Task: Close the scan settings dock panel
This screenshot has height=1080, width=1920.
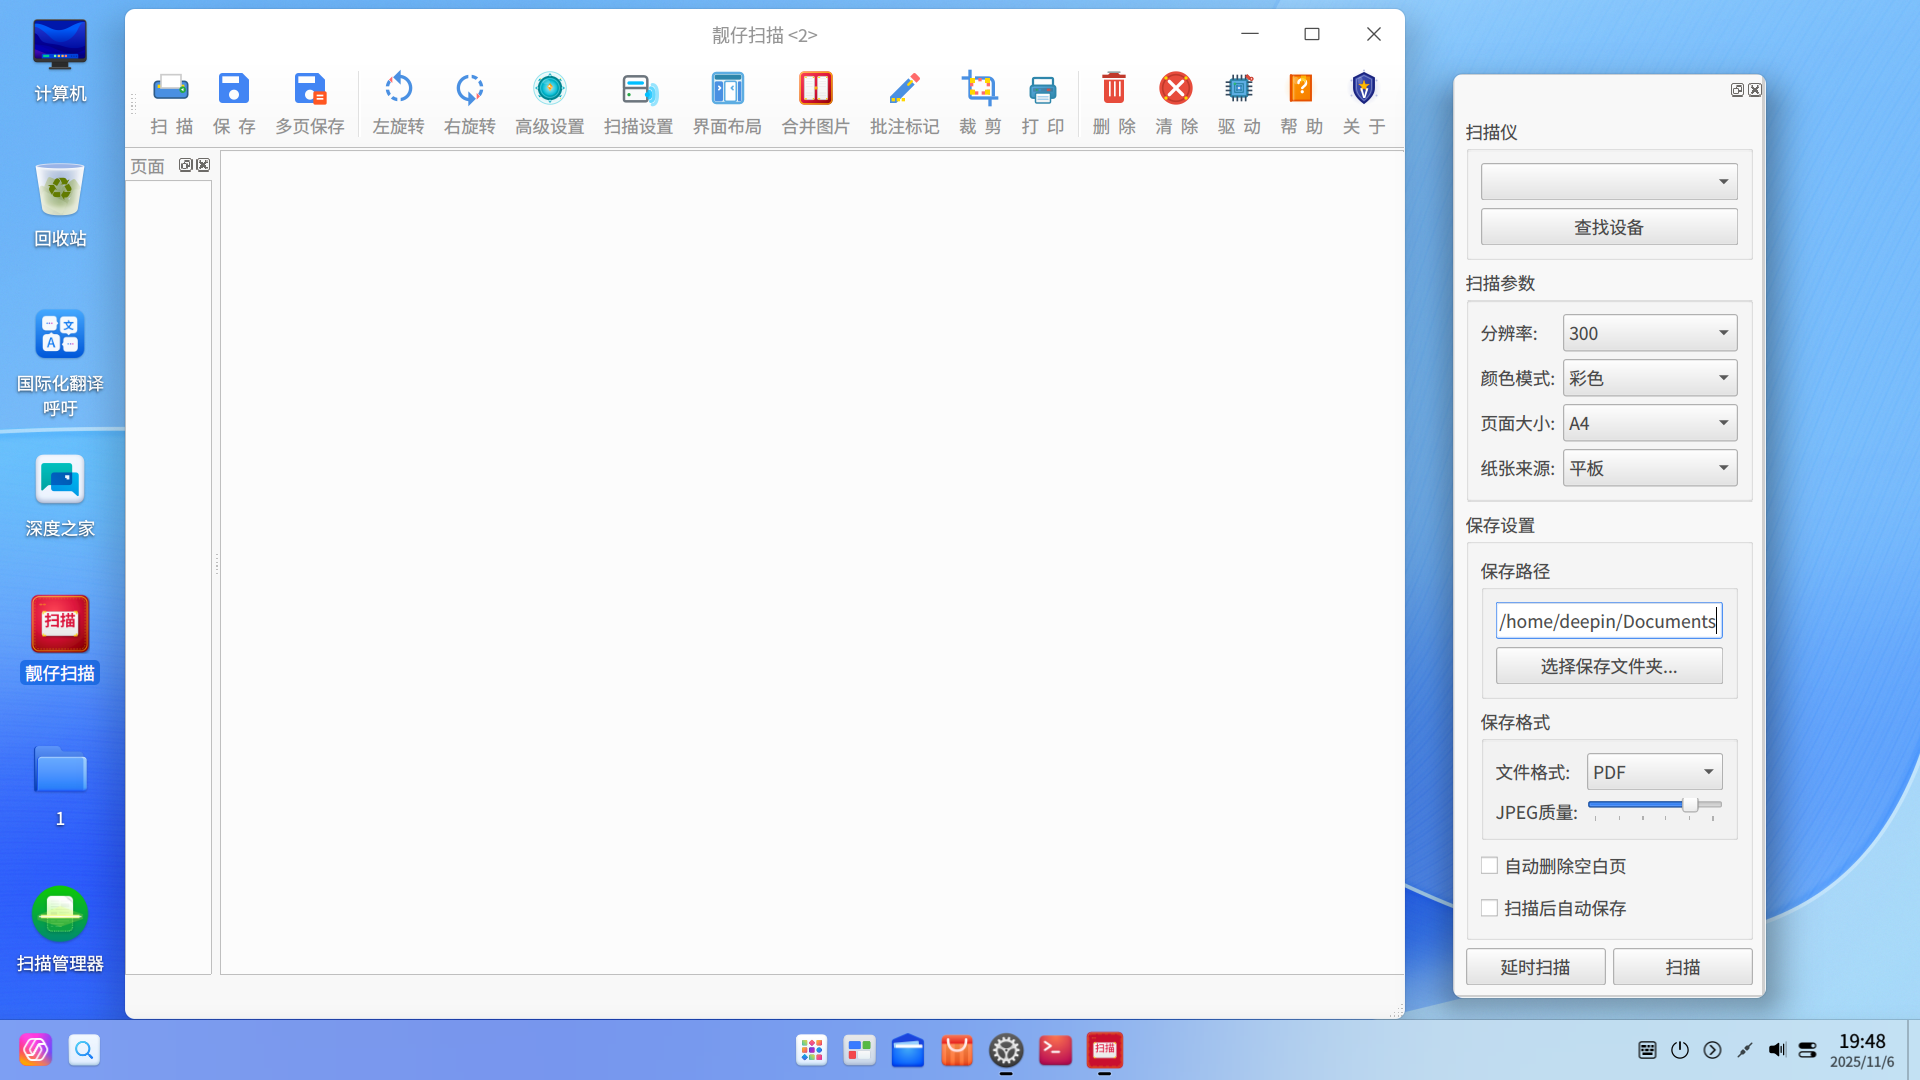Action: click(x=1755, y=90)
